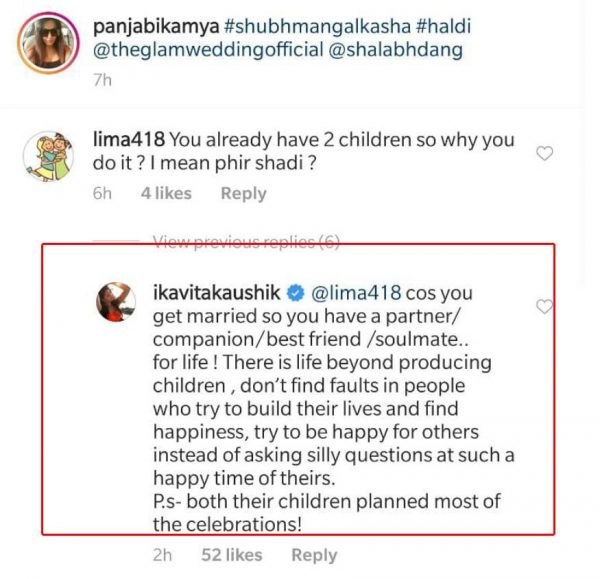Open the #shubhmangalkasha hashtag
Viewport: 600px width, 579px height.
(x=317, y=27)
